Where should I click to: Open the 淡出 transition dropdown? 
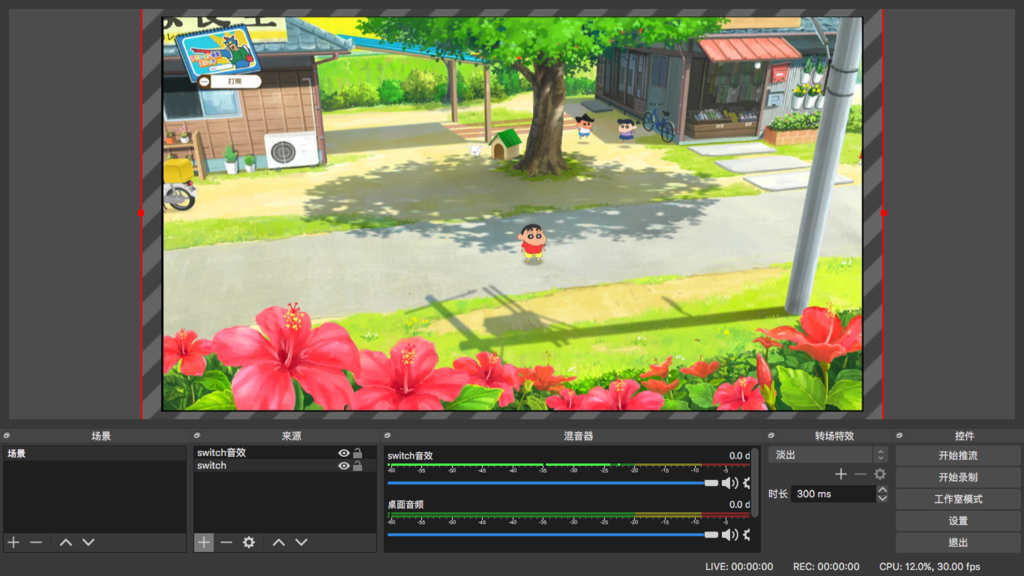[x=820, y=454]
